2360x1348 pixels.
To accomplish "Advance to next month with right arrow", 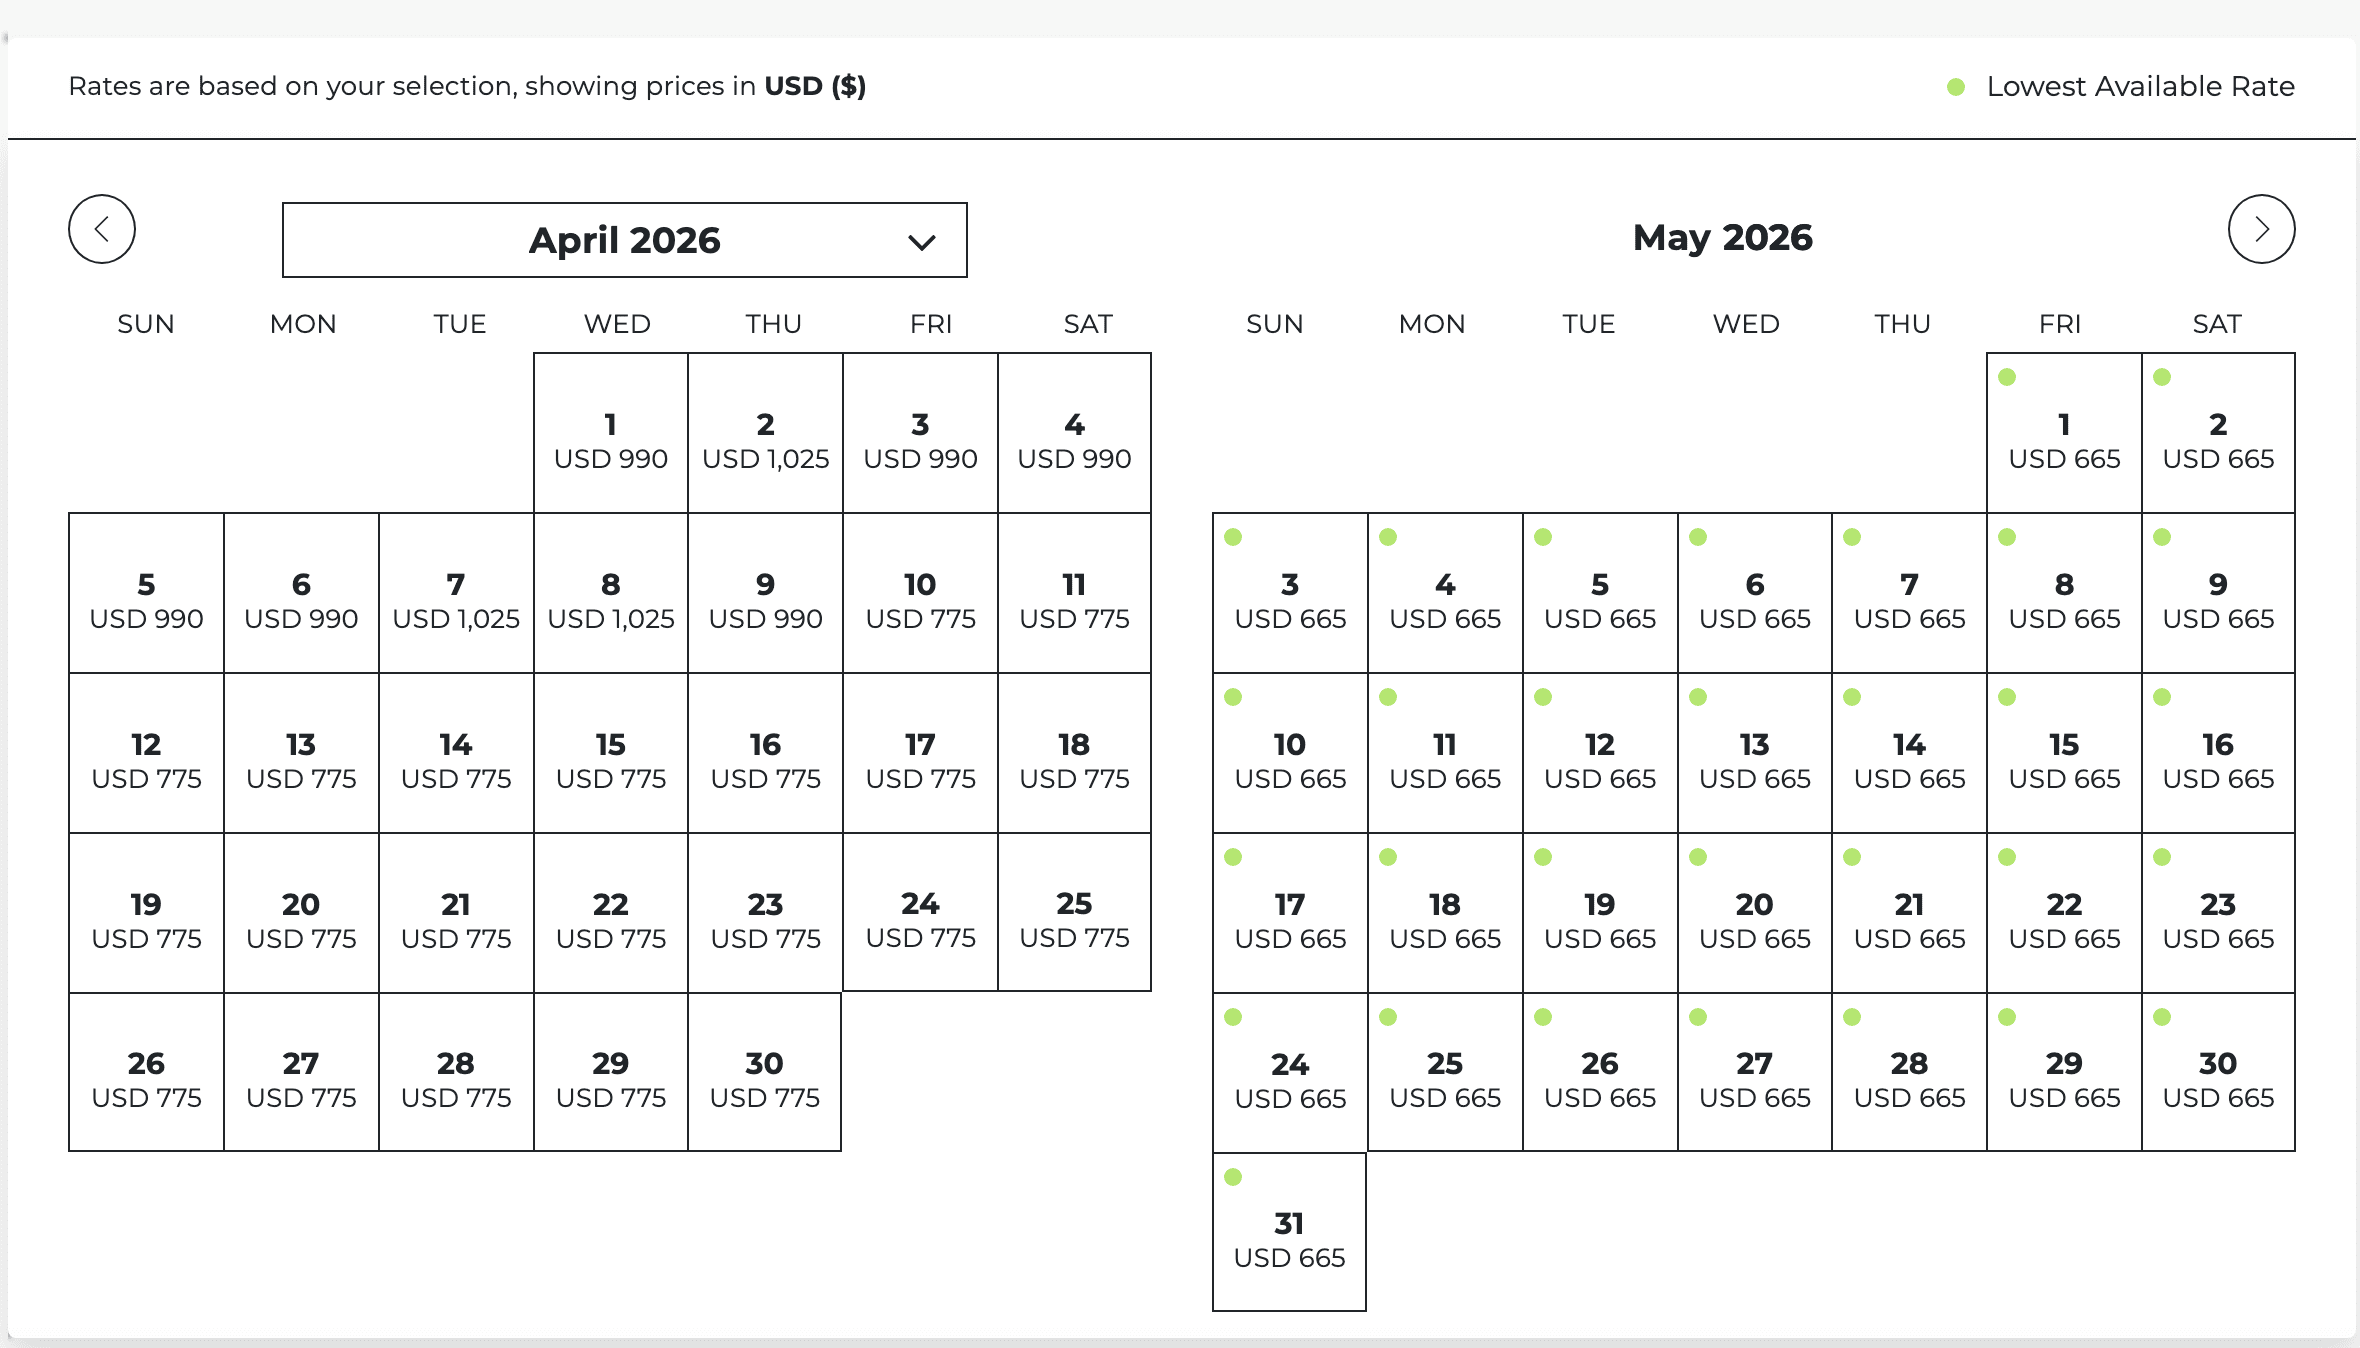I will [x=2261, y=229].
